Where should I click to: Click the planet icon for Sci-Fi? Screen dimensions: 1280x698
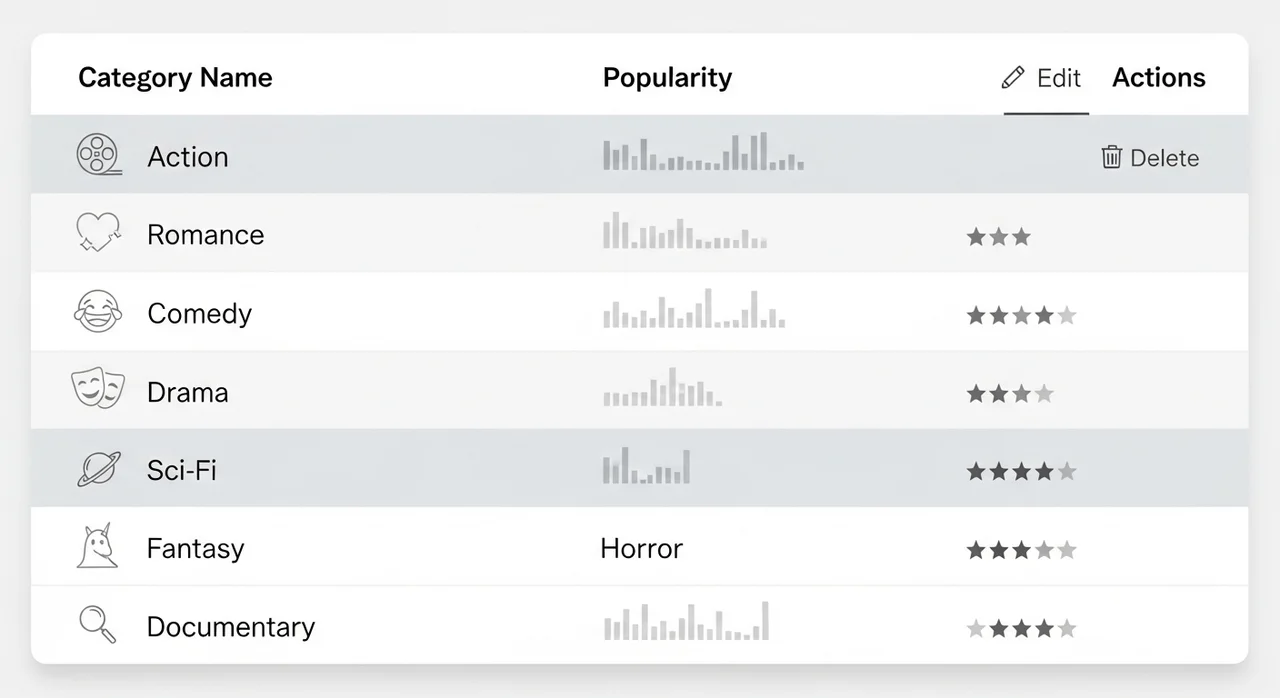pos(98,469)
